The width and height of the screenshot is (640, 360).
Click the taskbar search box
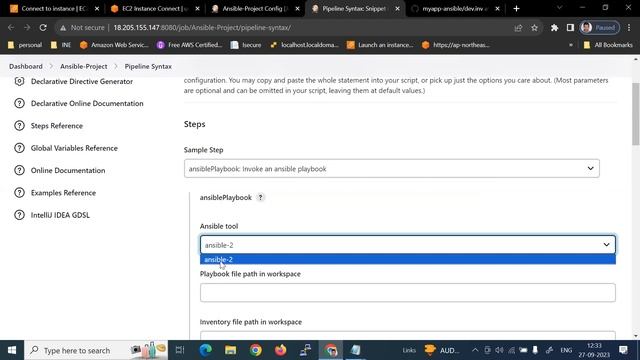[96, 350]
